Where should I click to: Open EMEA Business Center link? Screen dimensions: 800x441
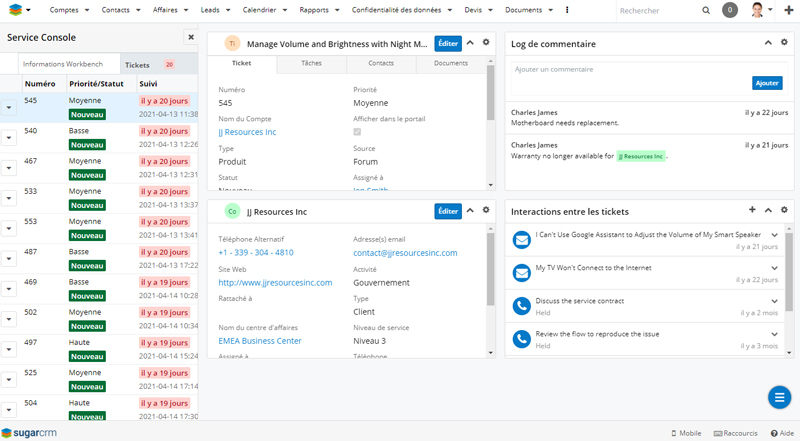[x=260, y=341]
